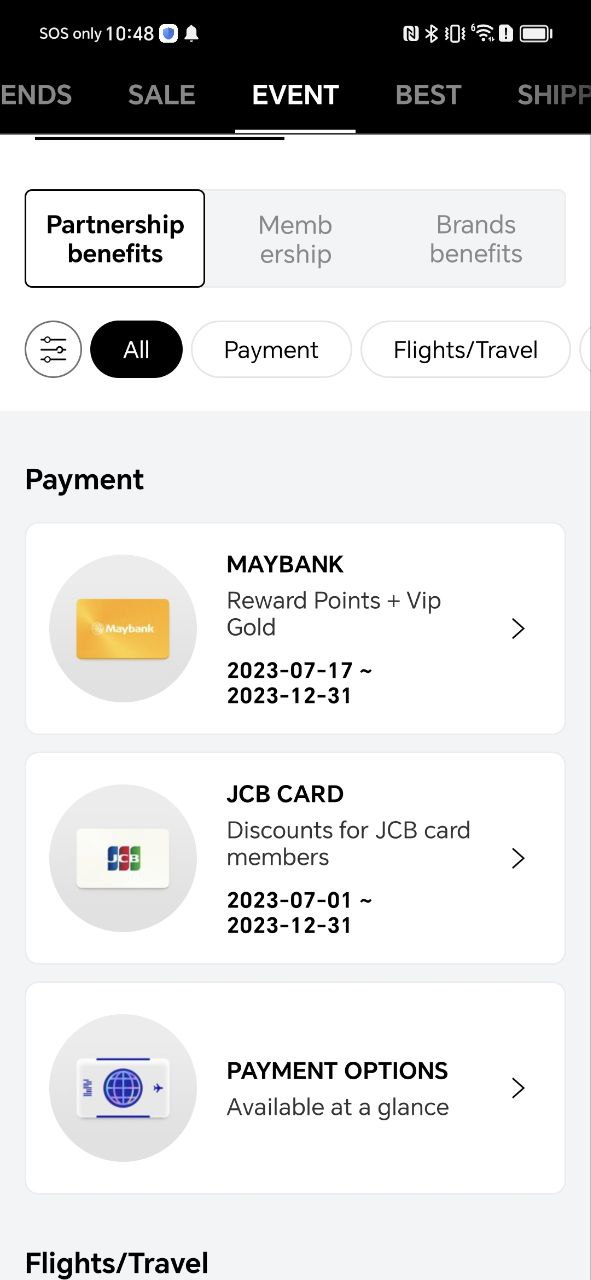Switch to the BEST tab

428,95
